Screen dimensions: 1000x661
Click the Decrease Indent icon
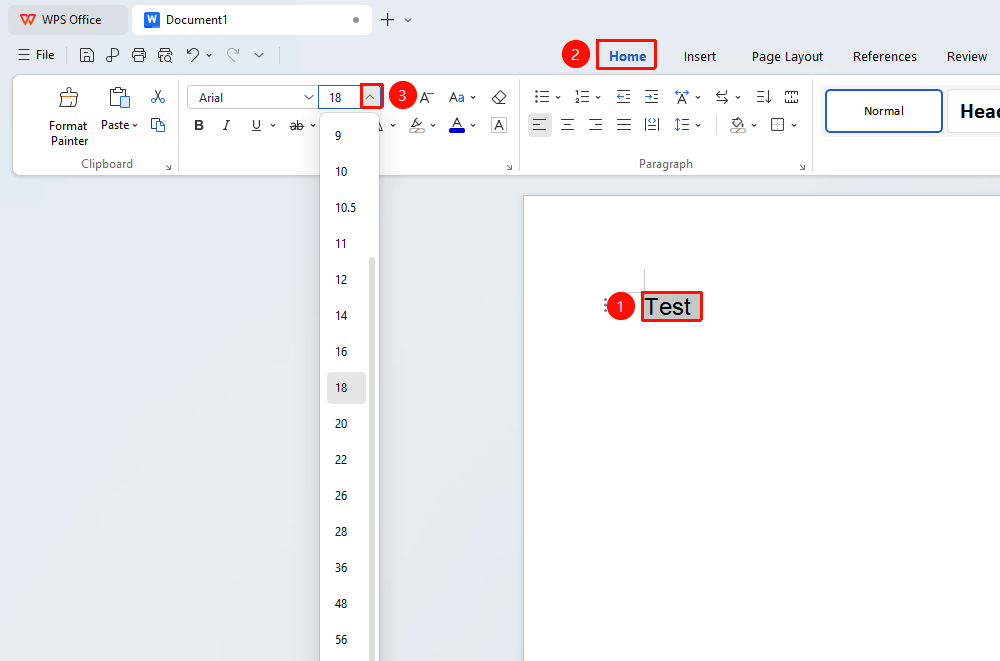623,97
